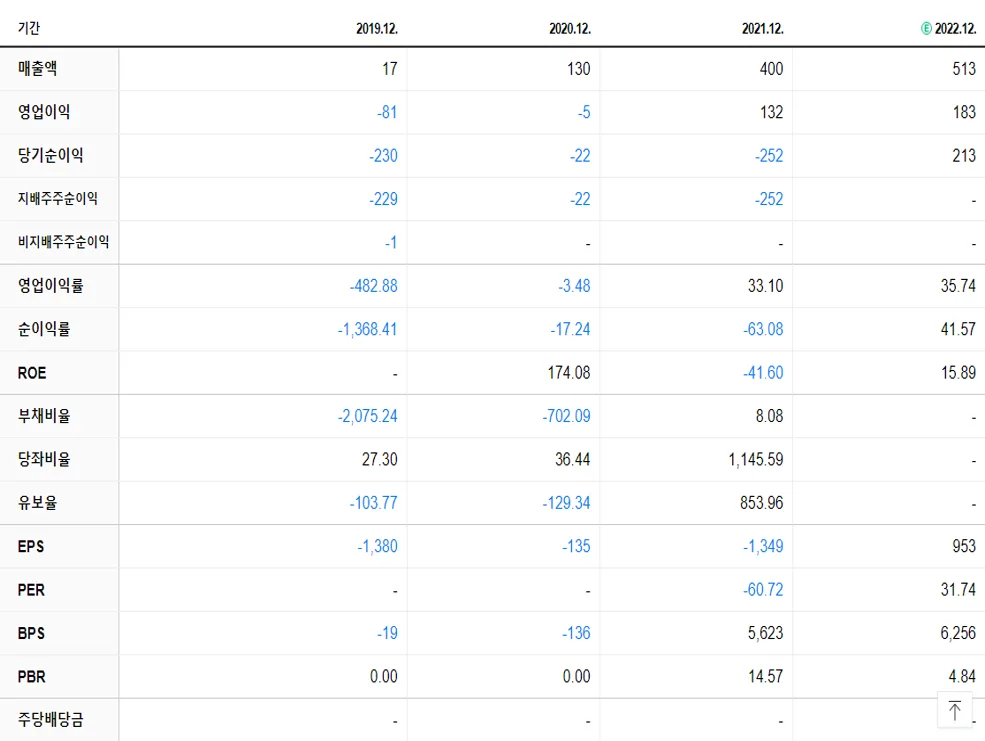Click the 순이익률 value -63.08
The image size is (985, 741).
click(x=763, y=329)
